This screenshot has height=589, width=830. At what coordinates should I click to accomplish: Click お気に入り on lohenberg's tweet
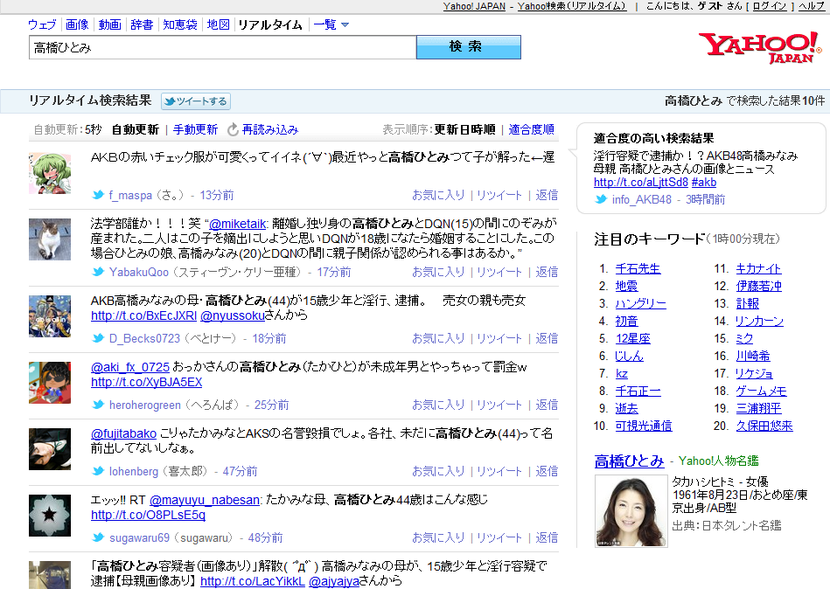(x=438, y=471)
